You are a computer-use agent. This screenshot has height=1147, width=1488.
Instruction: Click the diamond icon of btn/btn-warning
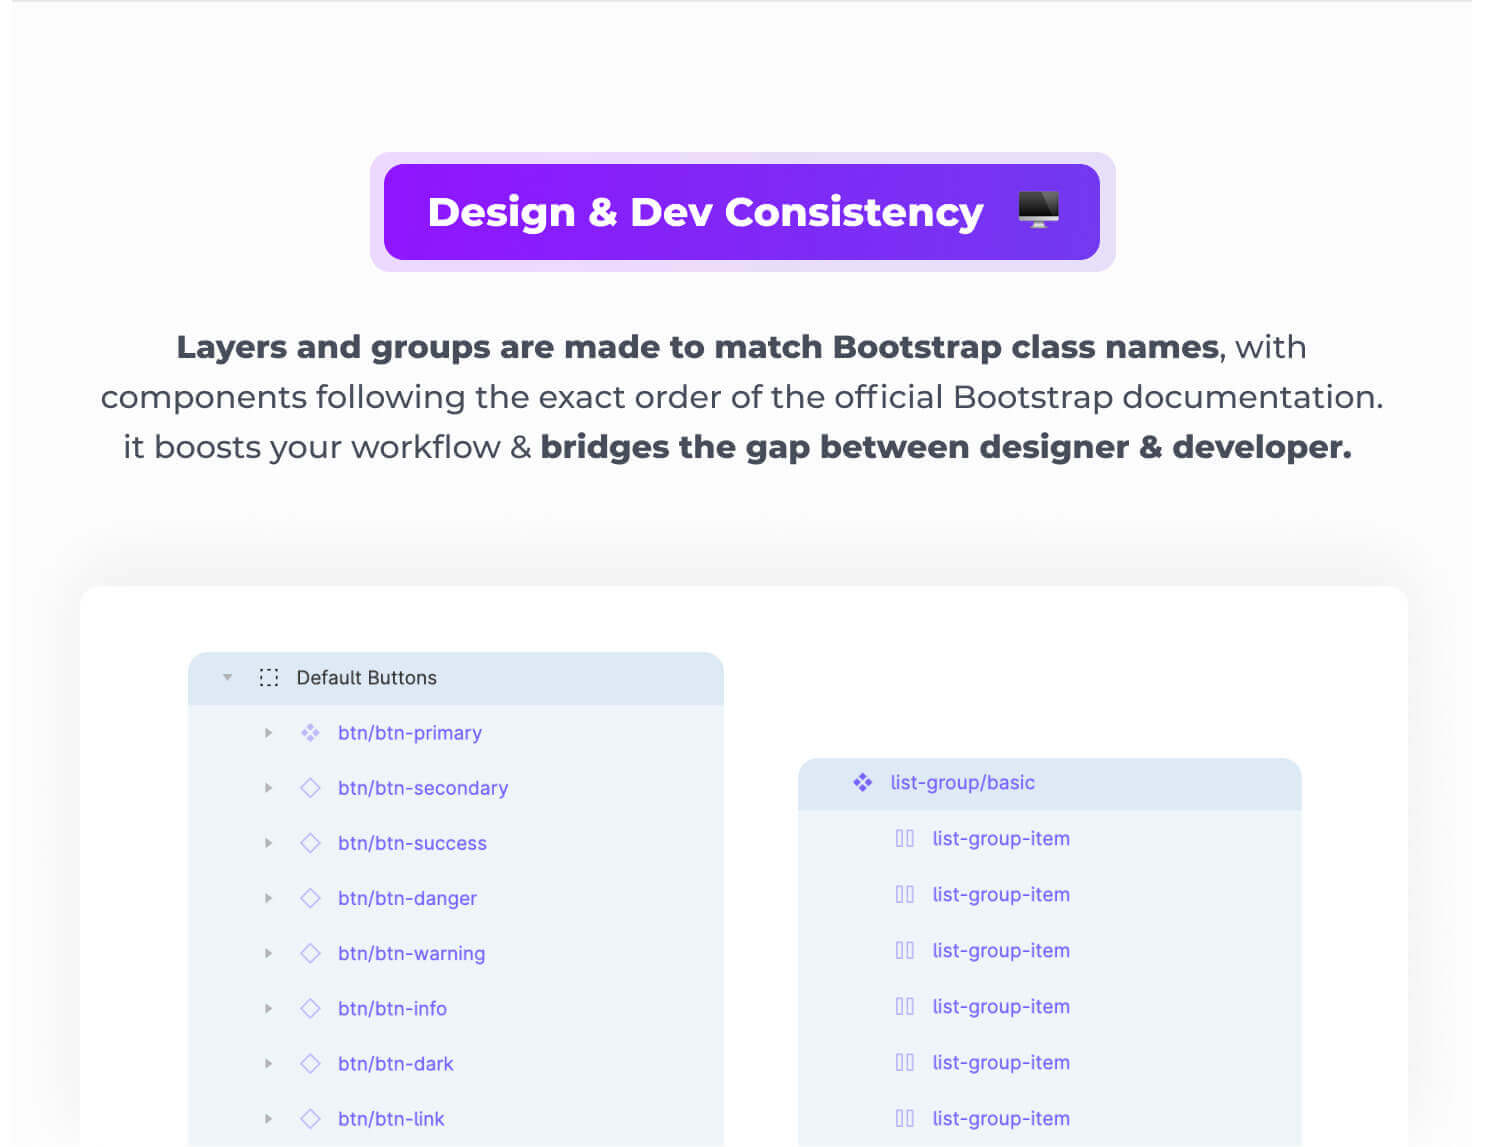(x=310, y=953)
